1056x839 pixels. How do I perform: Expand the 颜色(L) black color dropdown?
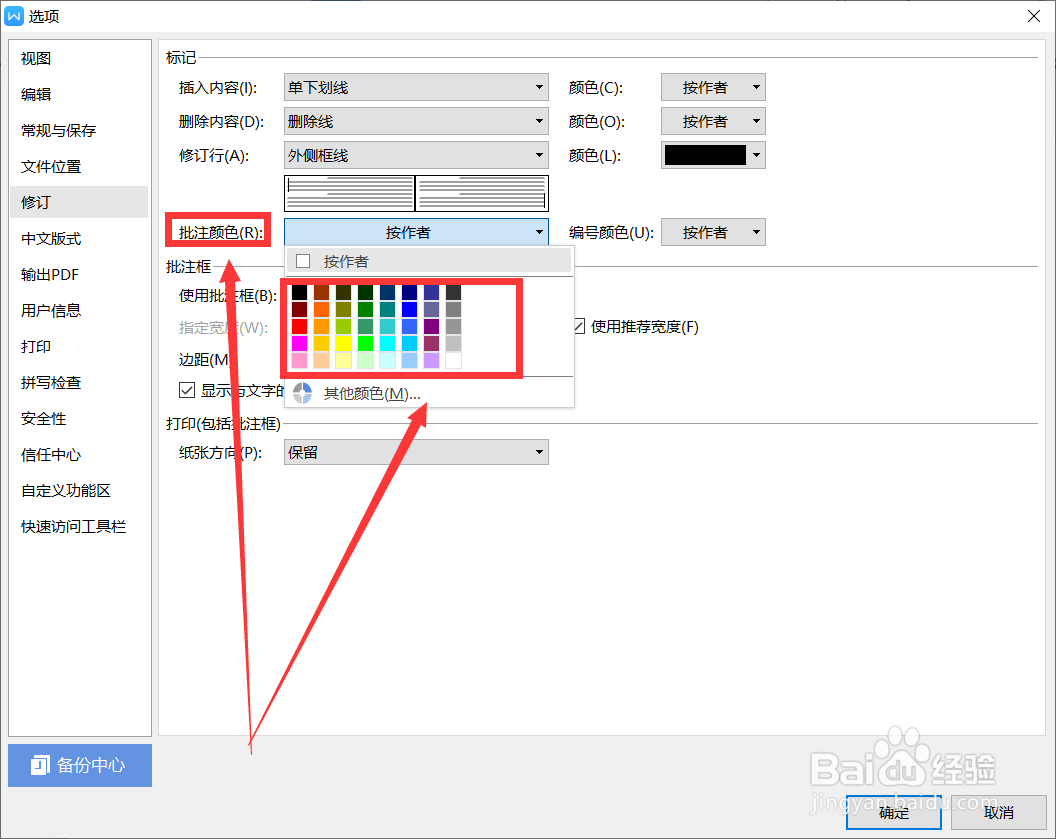713,156
